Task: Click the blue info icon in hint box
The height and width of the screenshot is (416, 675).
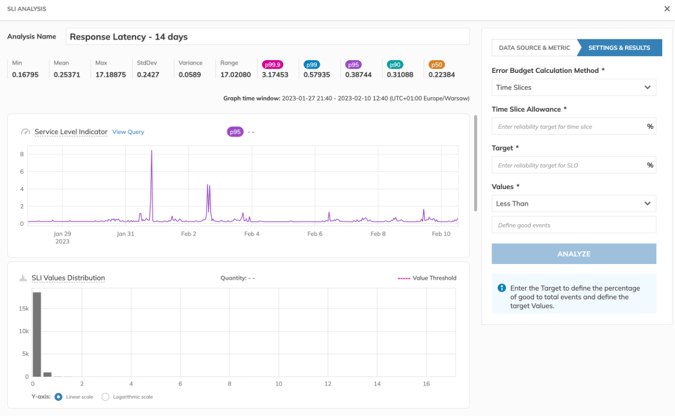Action: [x=502, y=288]
